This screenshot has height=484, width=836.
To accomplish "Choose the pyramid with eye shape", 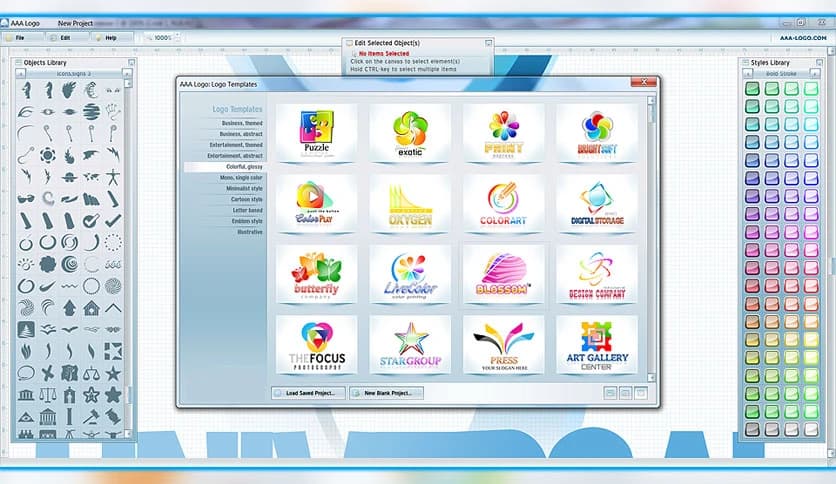I will coord(26,416).
